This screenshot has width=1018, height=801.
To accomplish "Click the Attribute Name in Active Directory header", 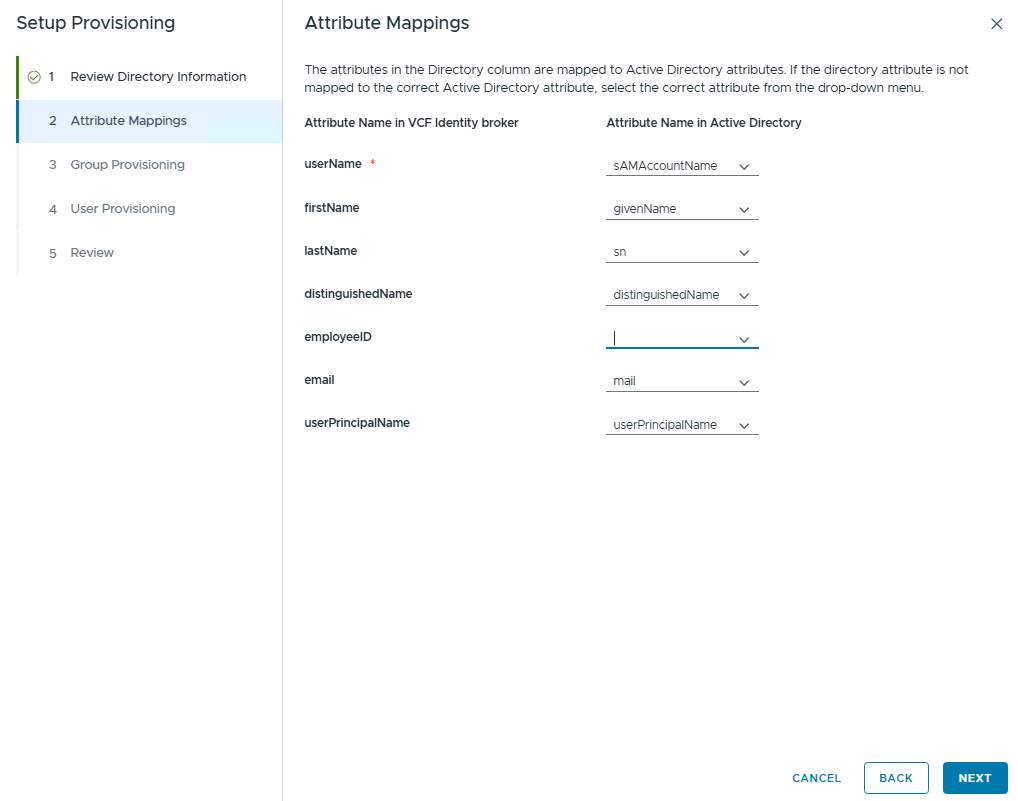I will (704, 123).
